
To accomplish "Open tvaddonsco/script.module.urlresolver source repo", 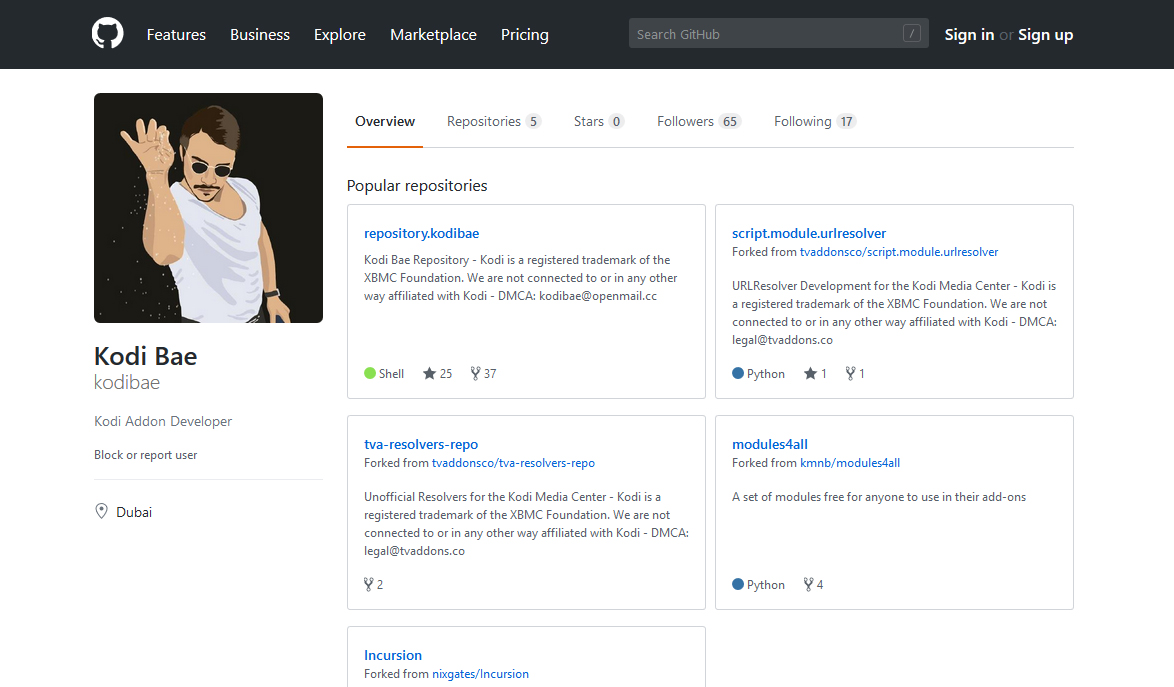I will (898, 252).
